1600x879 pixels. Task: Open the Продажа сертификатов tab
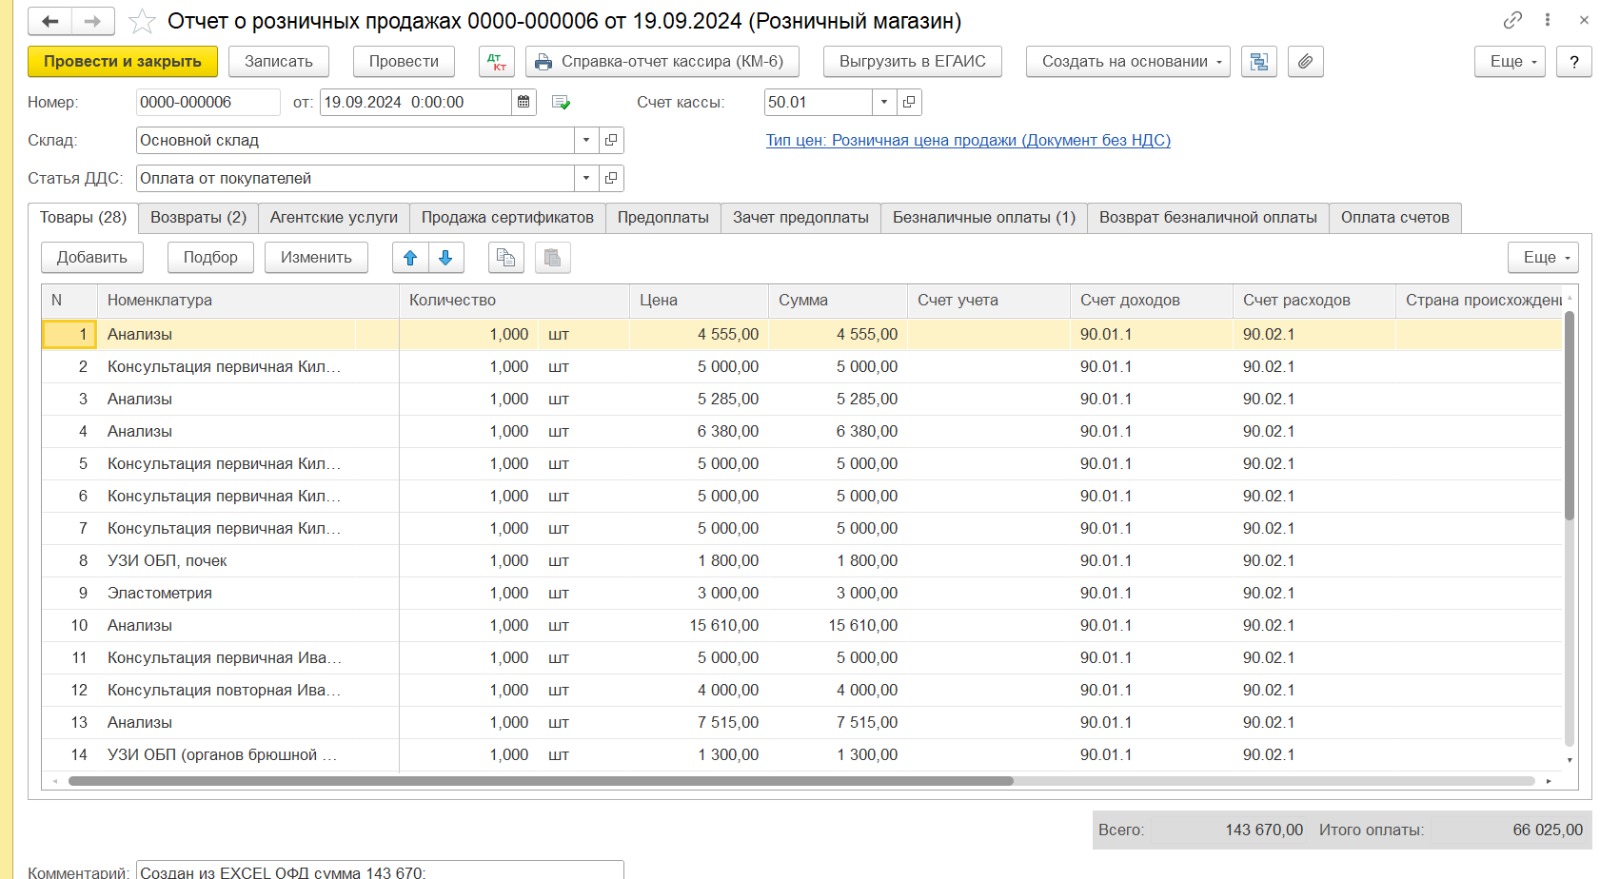point(507,218)
